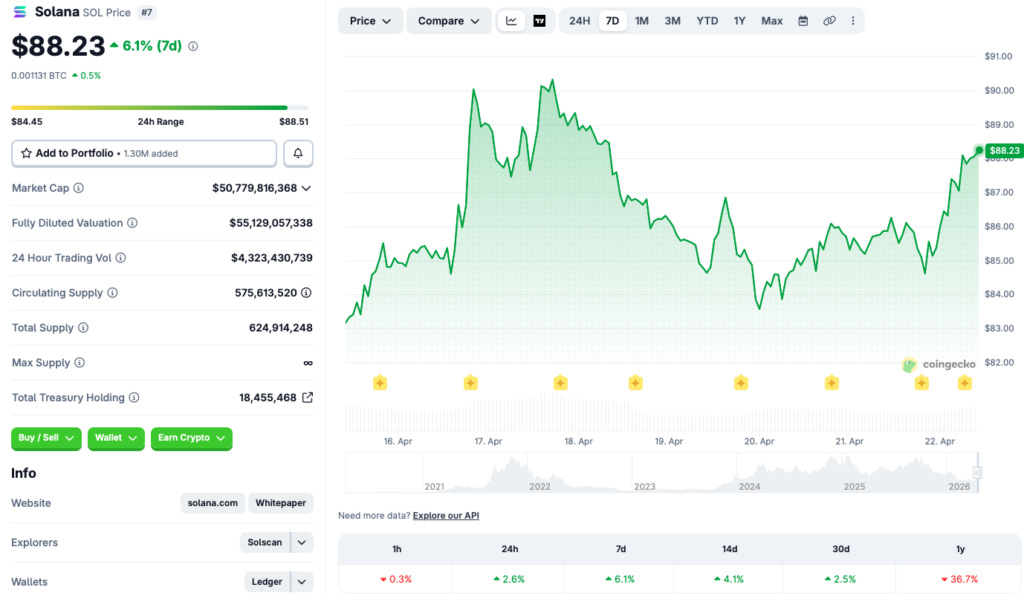Expand the Market Cap value chevron
This screenshot has height=596, width=1024.
click(x=306, y=188)
